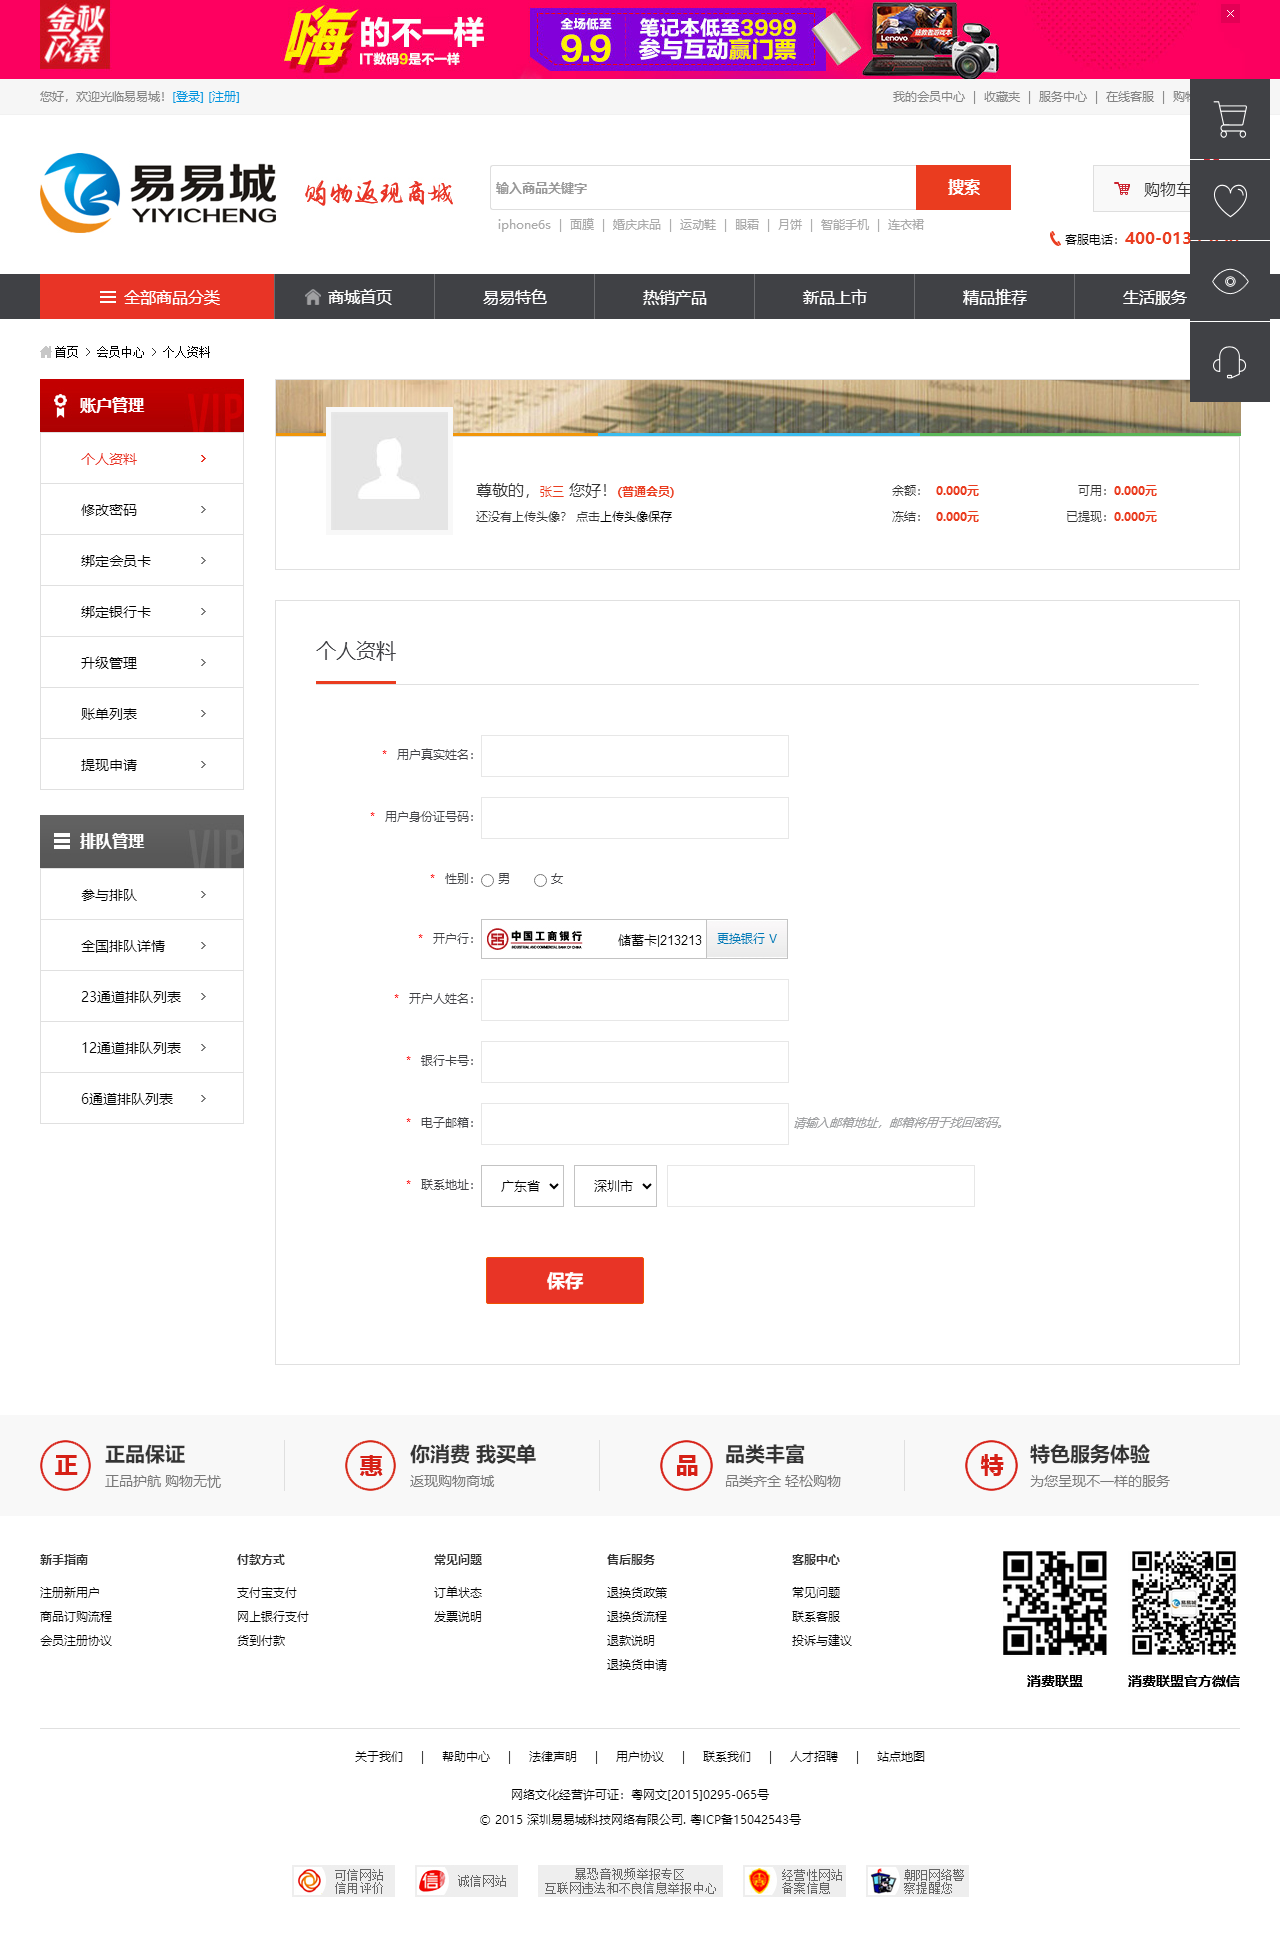Open the headset customer service icon
Viewport: 1280px width, 1957px height.
1229,362
